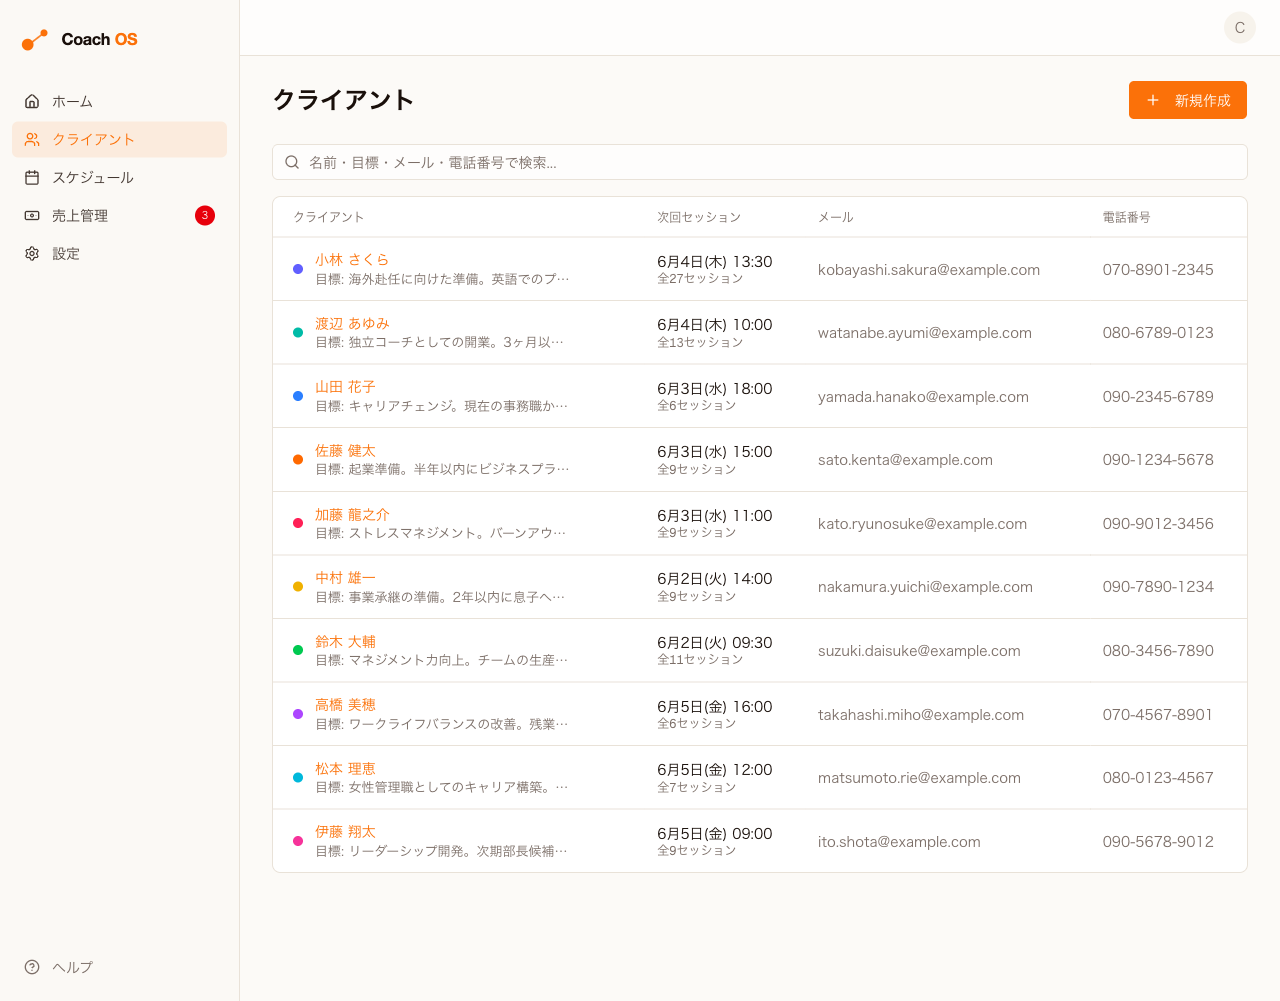1280x1001 pixels.
Task: Open 設定 from the sidebar
Action: click(119, 253)
